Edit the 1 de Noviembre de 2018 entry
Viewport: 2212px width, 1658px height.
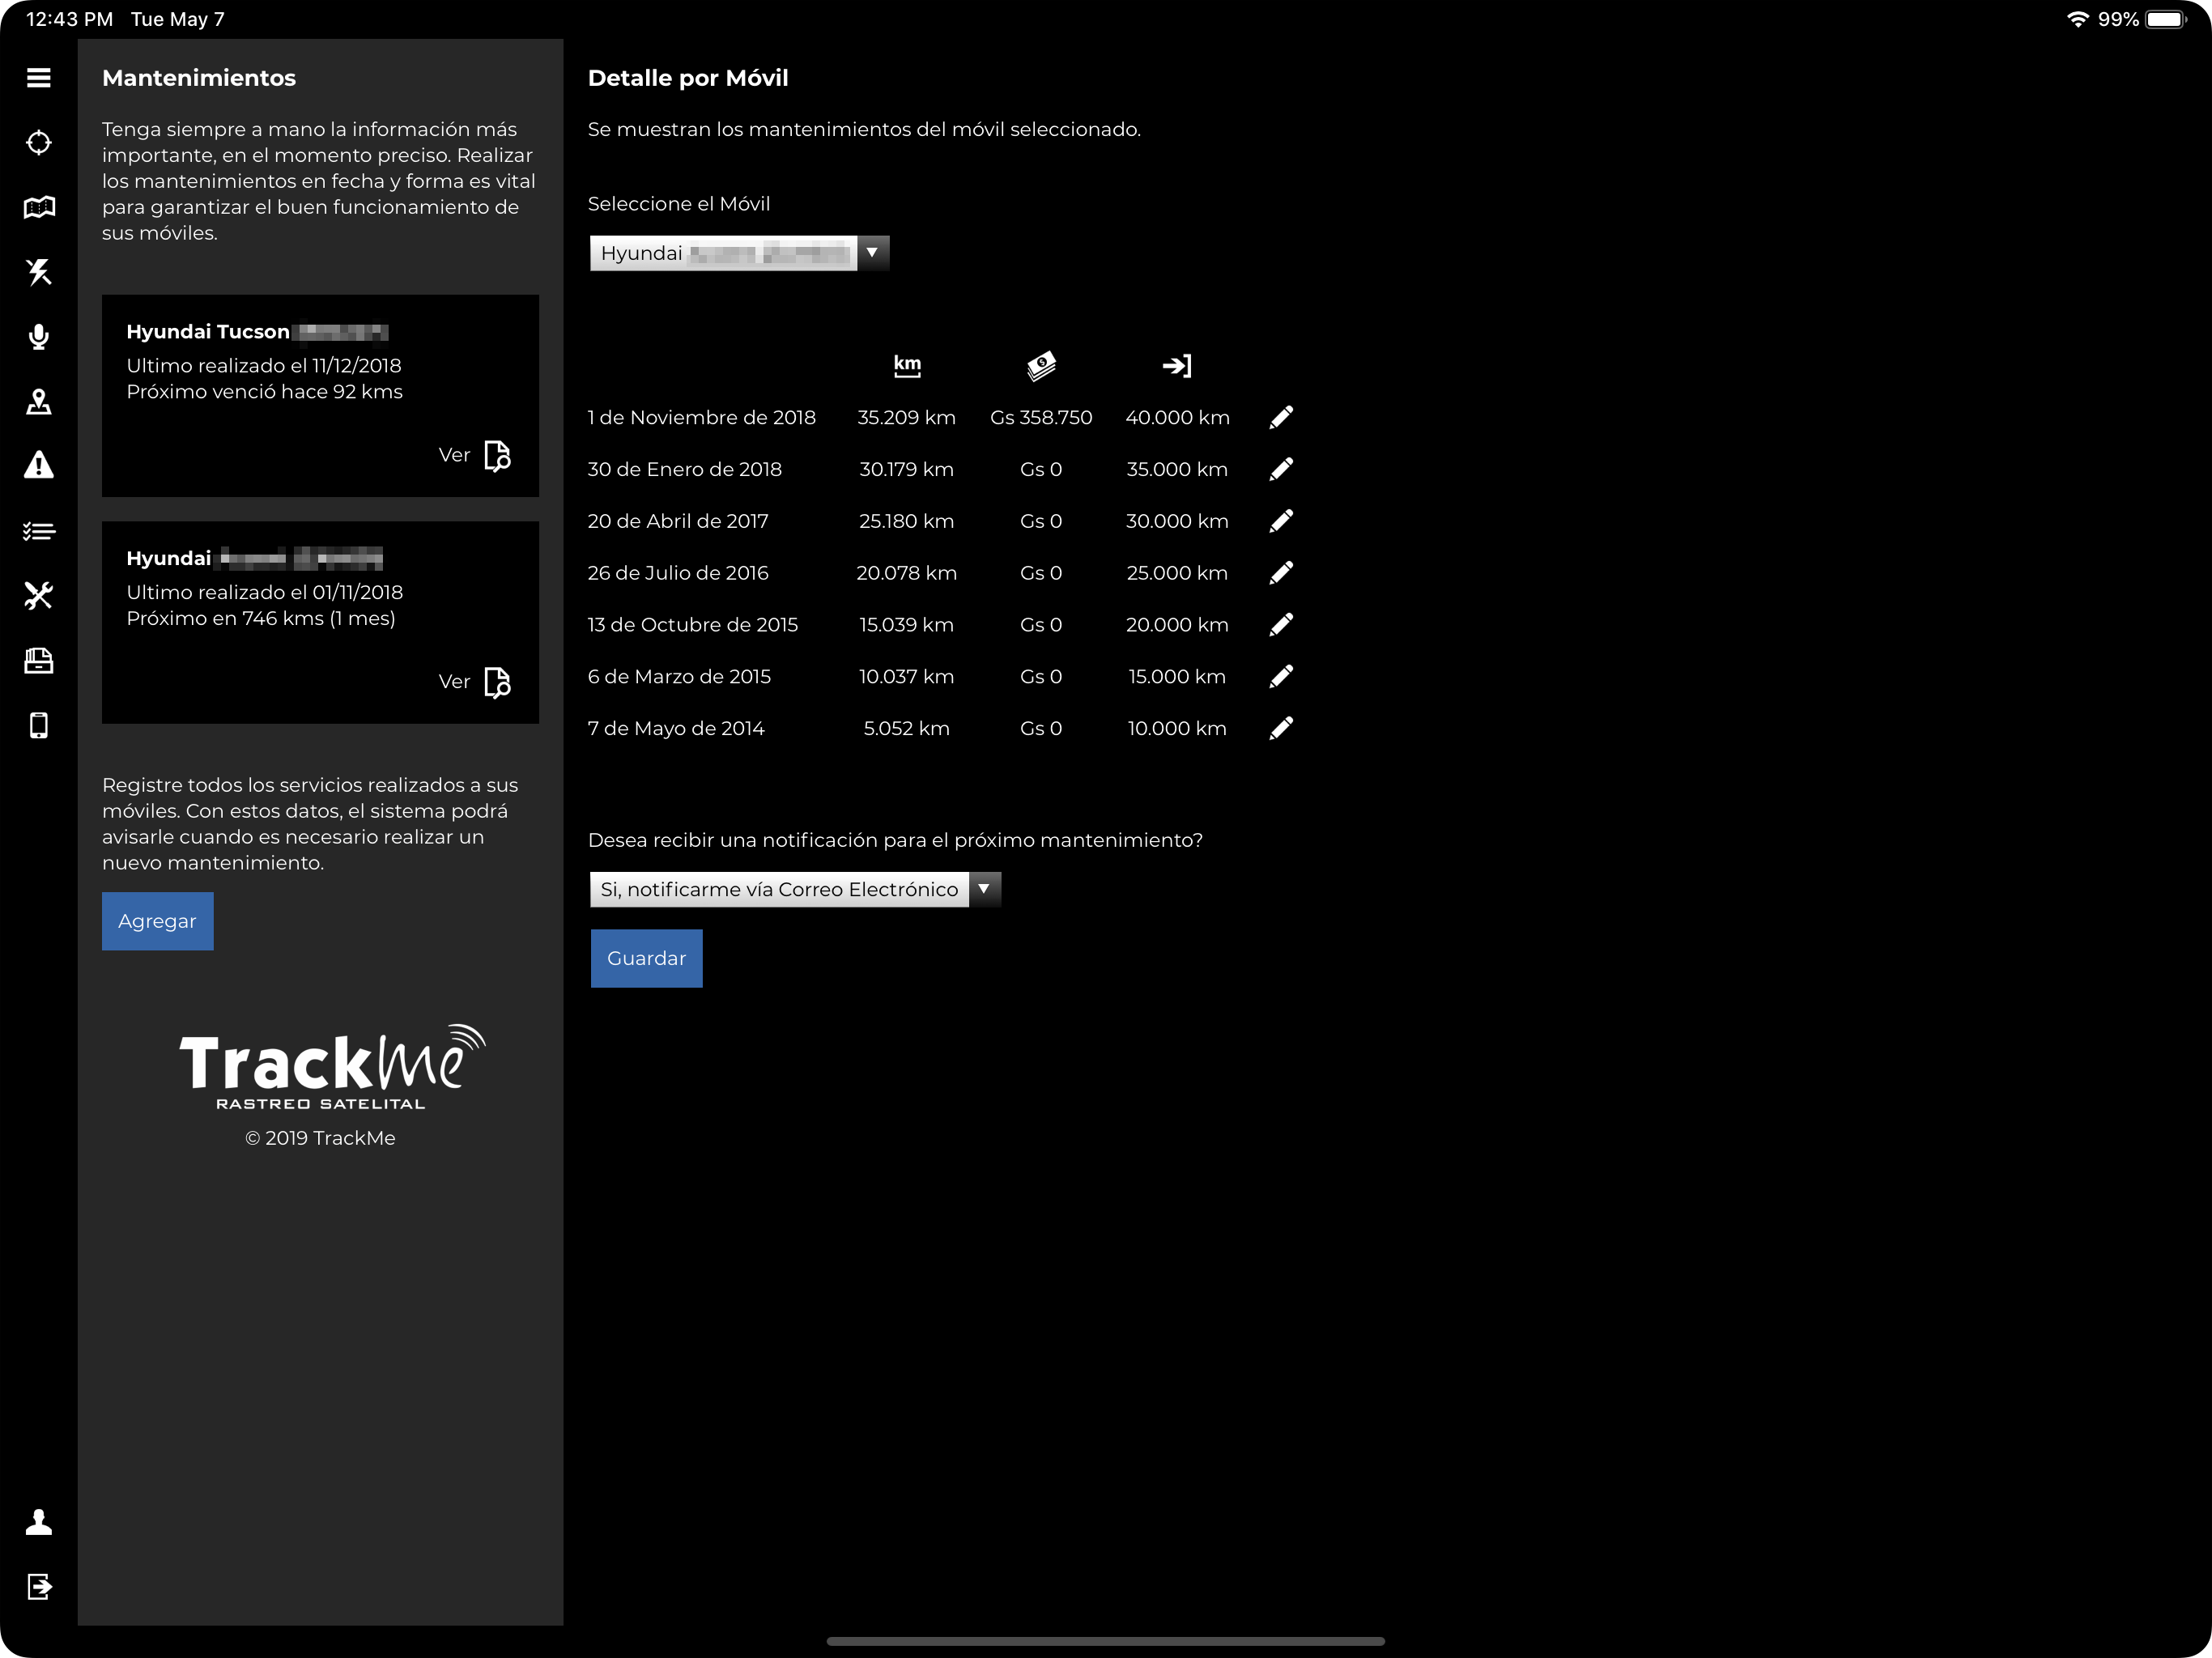coord(1281,417)
